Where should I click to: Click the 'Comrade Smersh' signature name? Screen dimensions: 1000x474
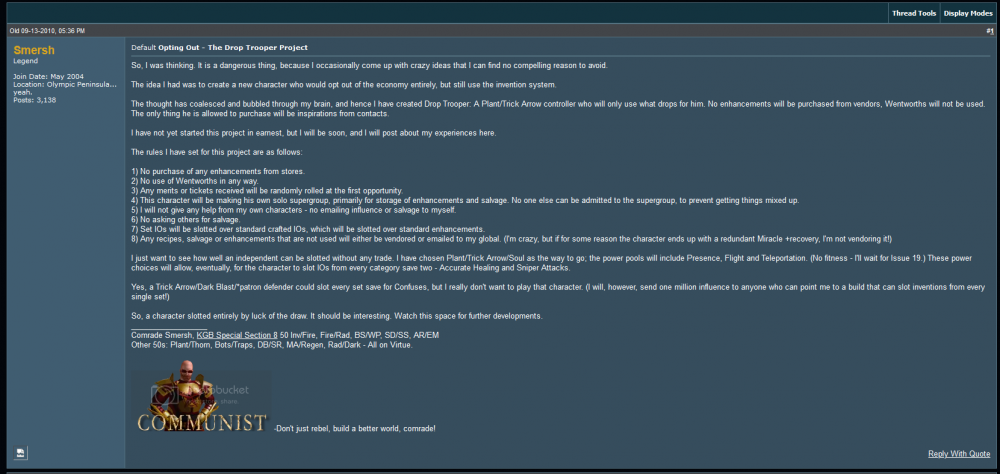(x=162, y=335)
